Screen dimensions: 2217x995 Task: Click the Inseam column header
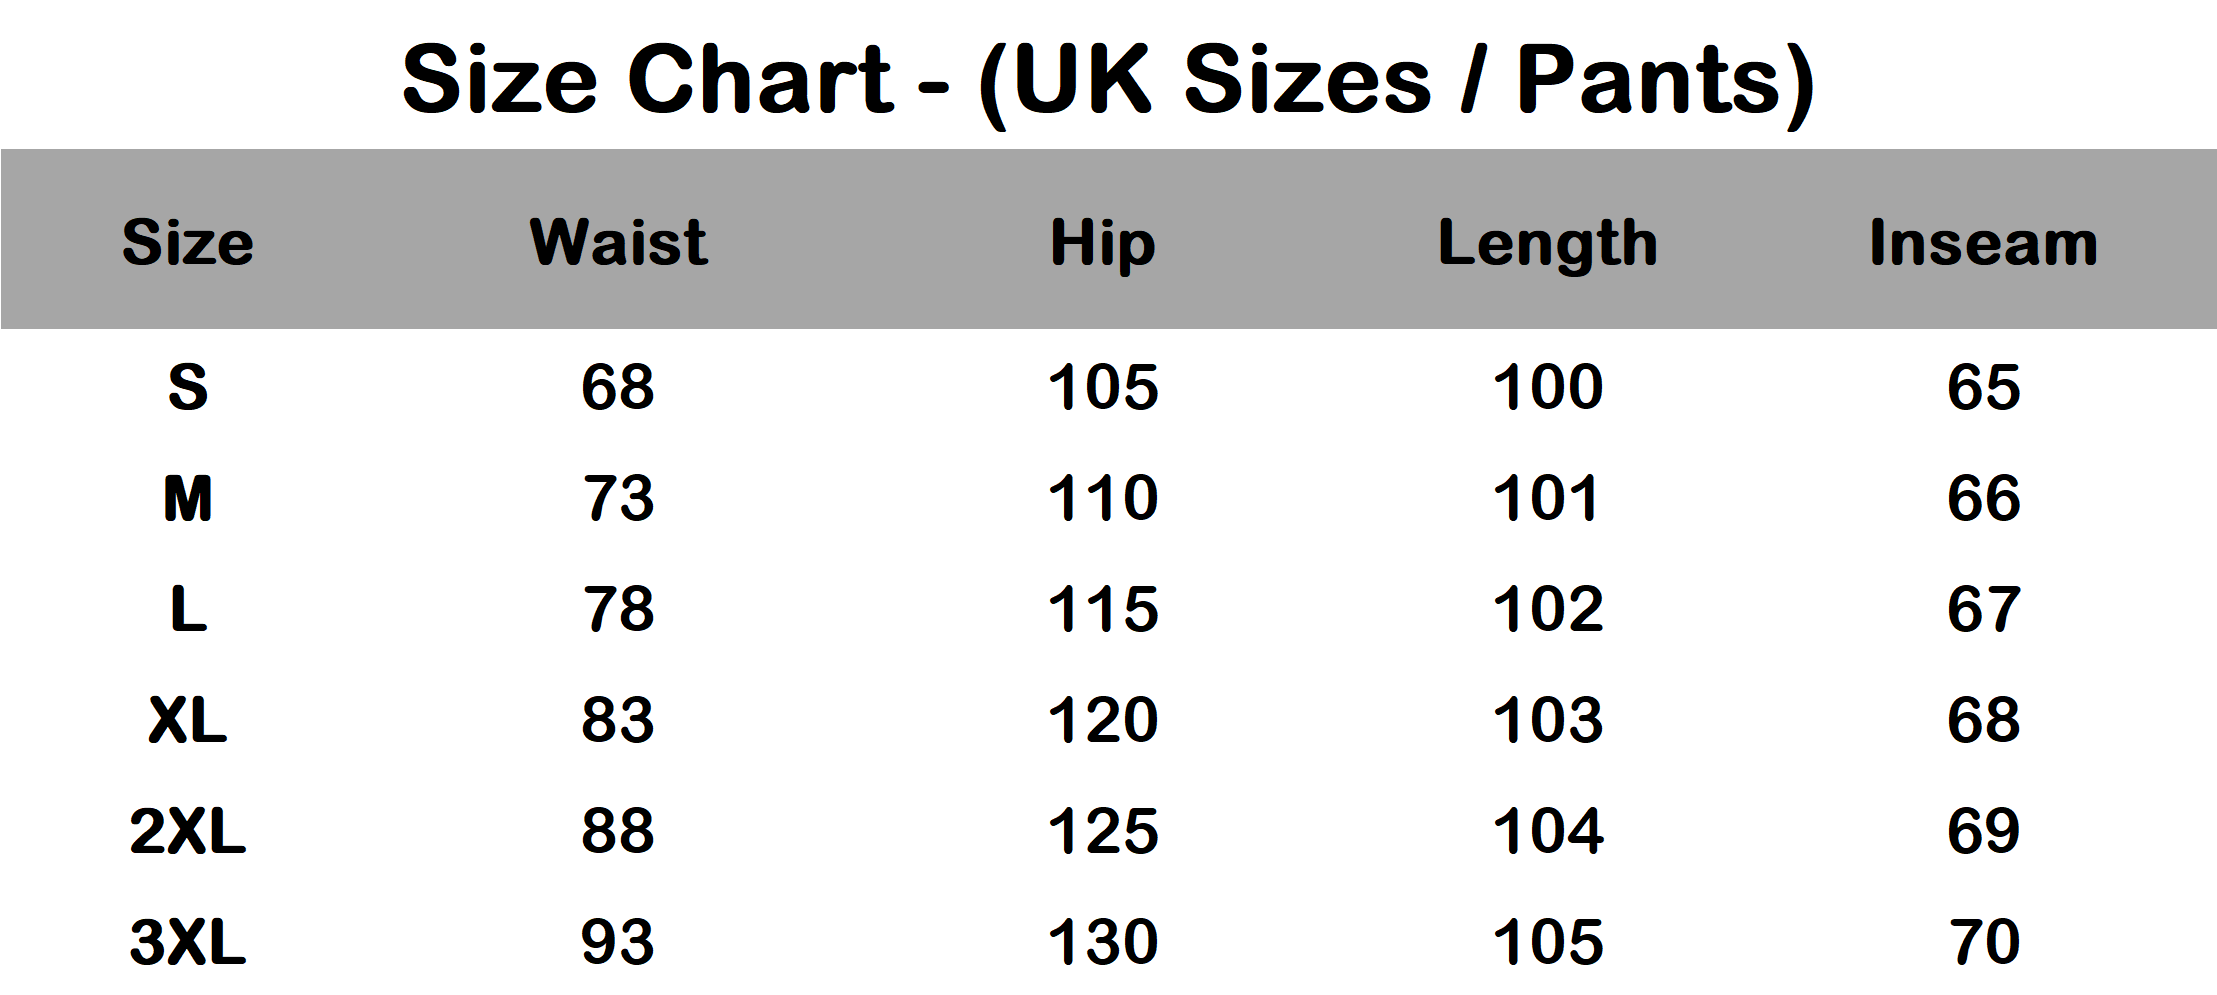(x=1983, y=243)
